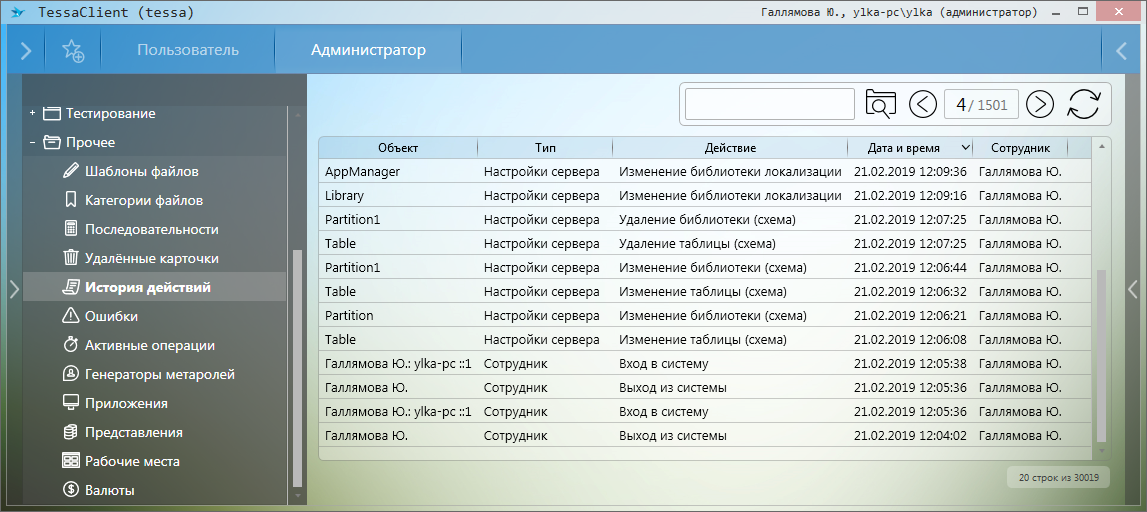Expand the Тестирование folder

pyautogui.click(x=33, y=113)
